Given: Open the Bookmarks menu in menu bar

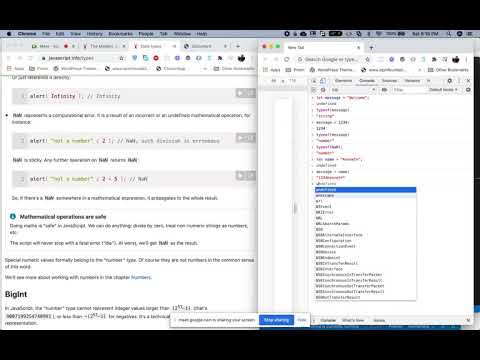Looking at the screenshot, I should [121, 34].
